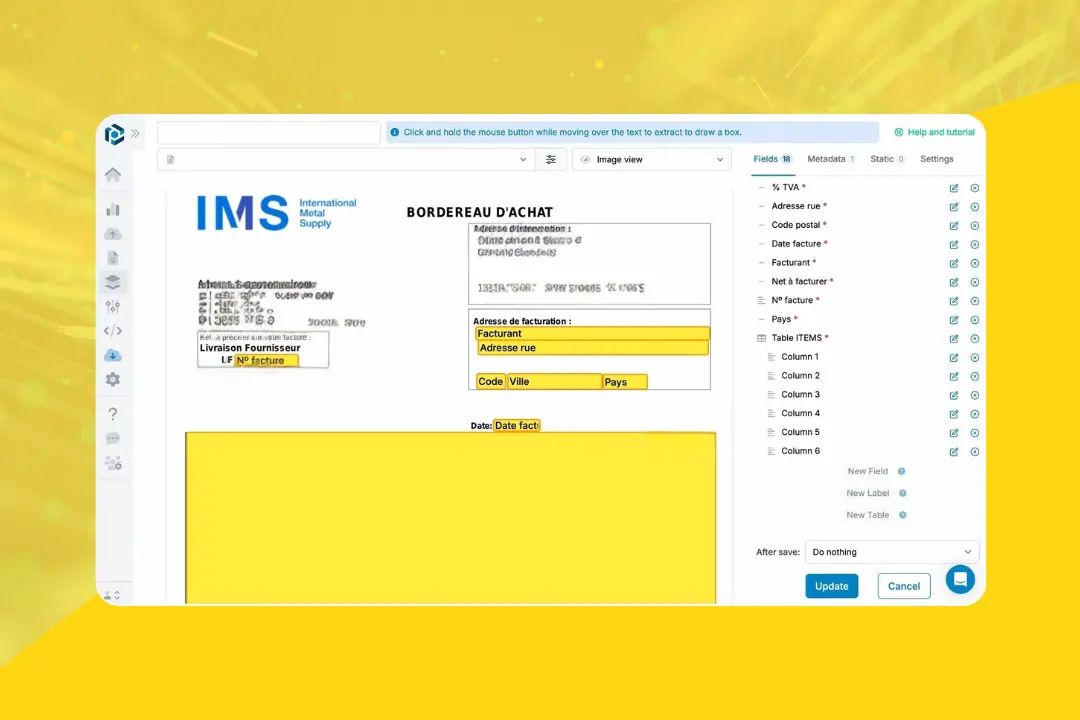
Task: Open the documents page icon in sidebar
Action: [x=113, y=258]
